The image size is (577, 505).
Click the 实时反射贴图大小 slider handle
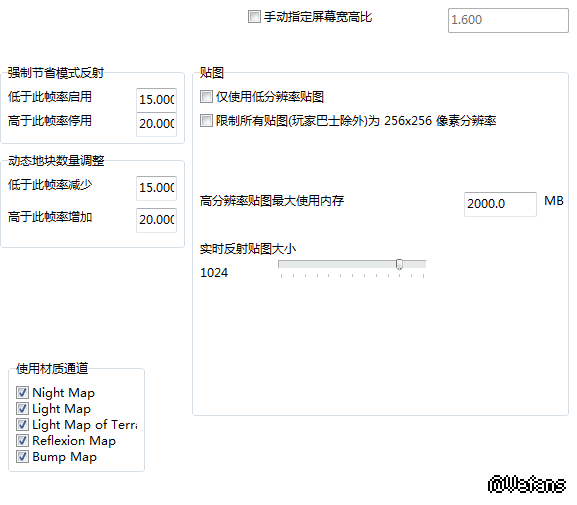(x=399, y=264)
